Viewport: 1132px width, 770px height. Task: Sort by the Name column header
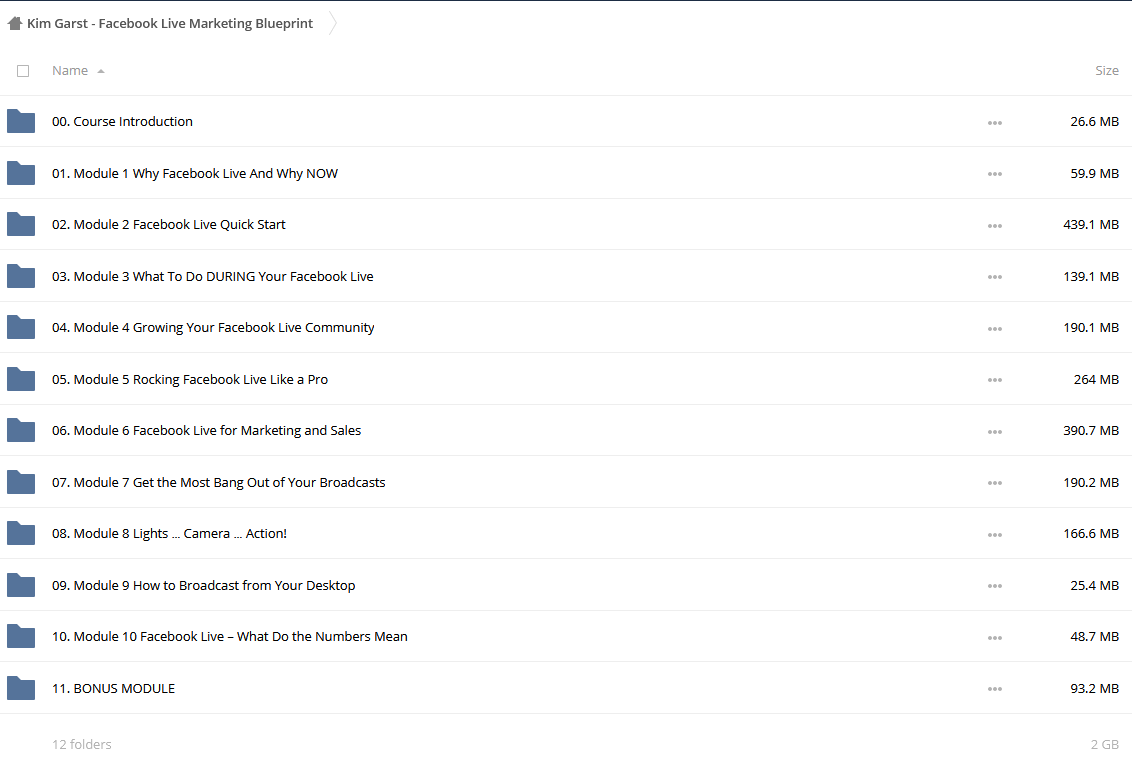tap(70, 71)
